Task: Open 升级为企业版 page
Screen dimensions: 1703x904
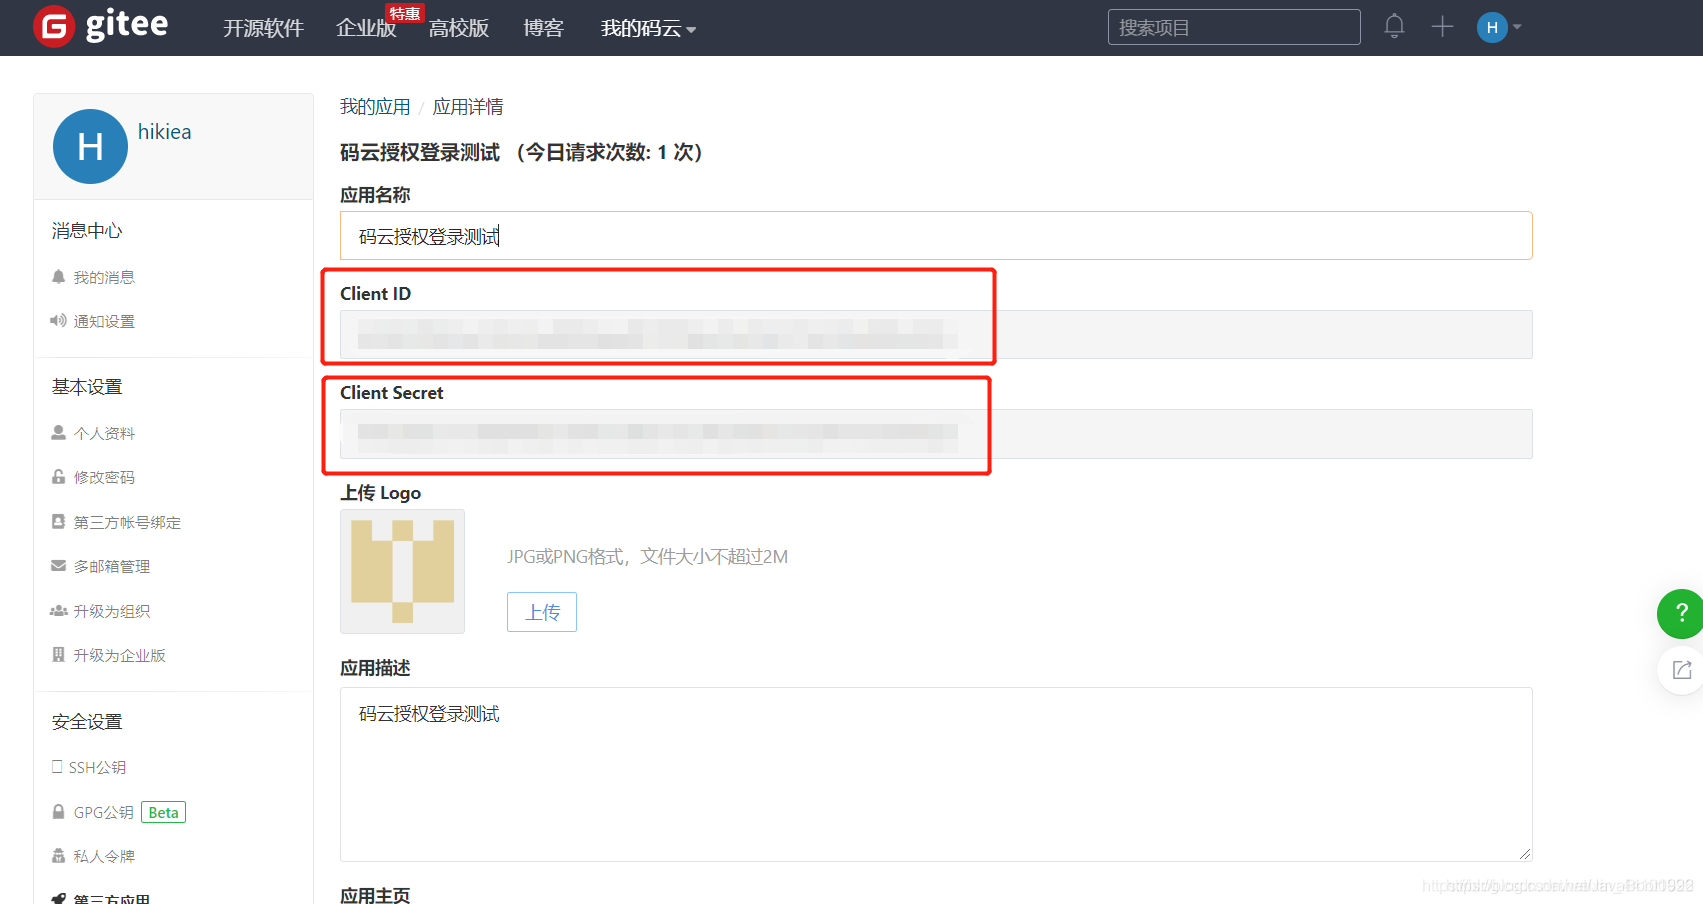Action: tap(119, 655)
